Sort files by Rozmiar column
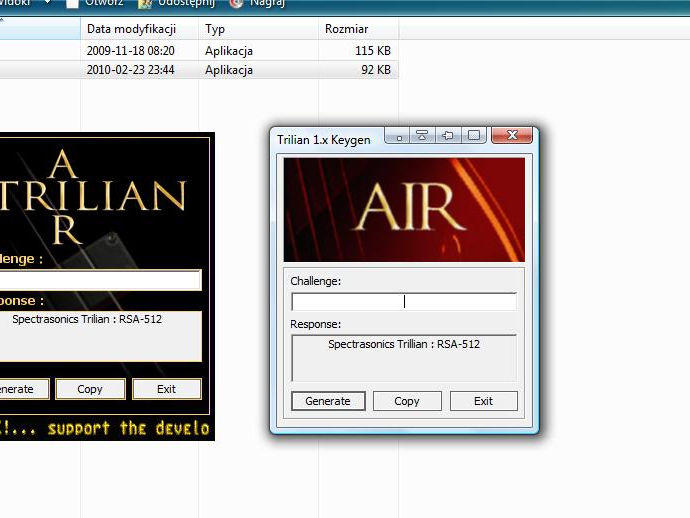The height and width of the screenshot is (518, 690). [359, 29]
